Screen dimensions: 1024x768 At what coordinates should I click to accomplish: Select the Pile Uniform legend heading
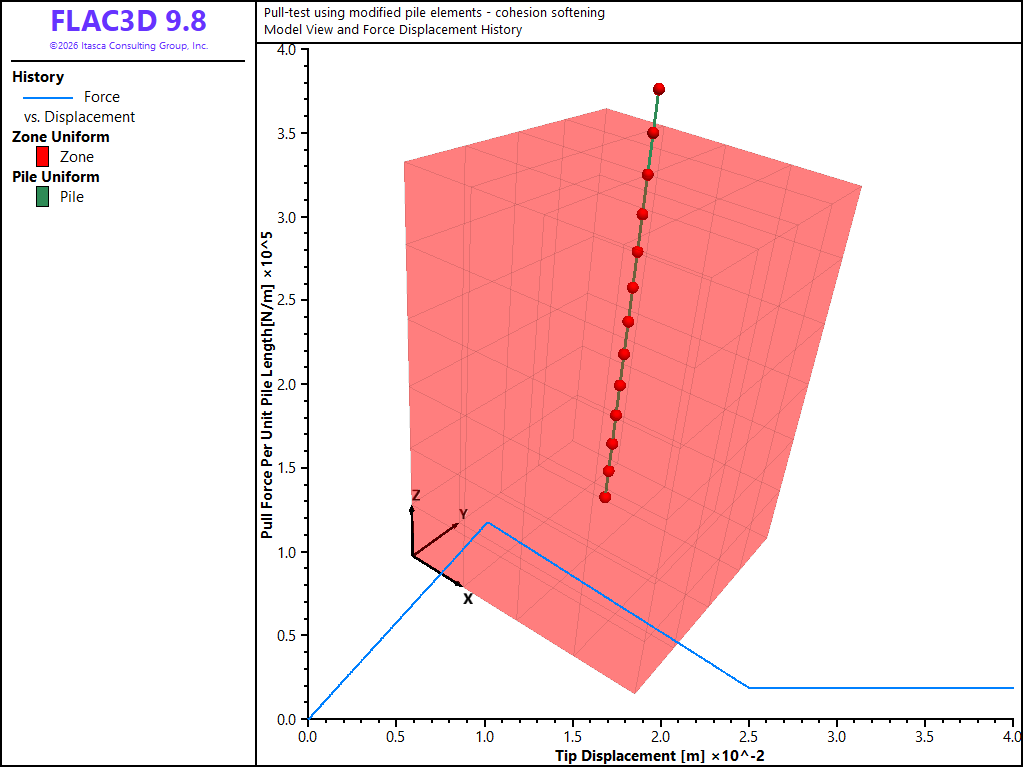(x=56, y=176)
